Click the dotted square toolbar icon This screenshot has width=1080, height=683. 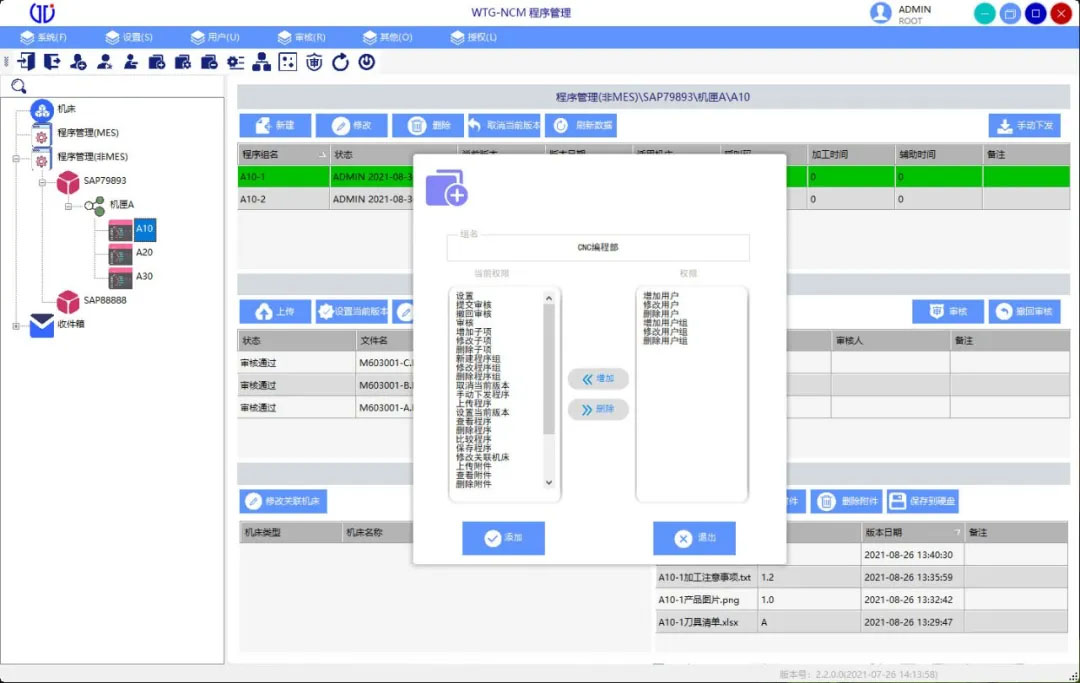tap(288, 62)
